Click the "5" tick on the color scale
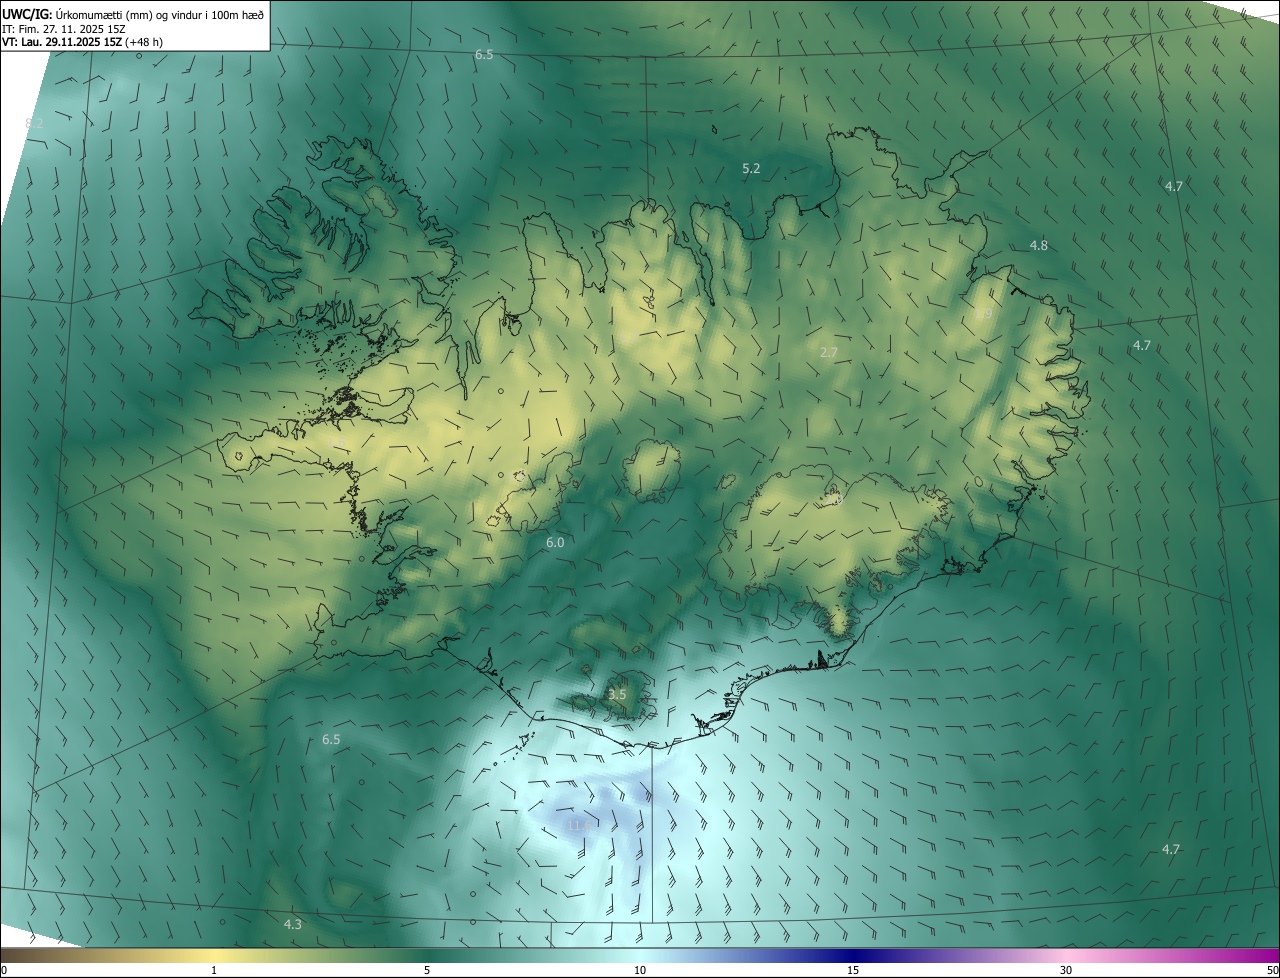Image resolution: width=1280 pixels, height=978 pixels. tap(427, 970)
